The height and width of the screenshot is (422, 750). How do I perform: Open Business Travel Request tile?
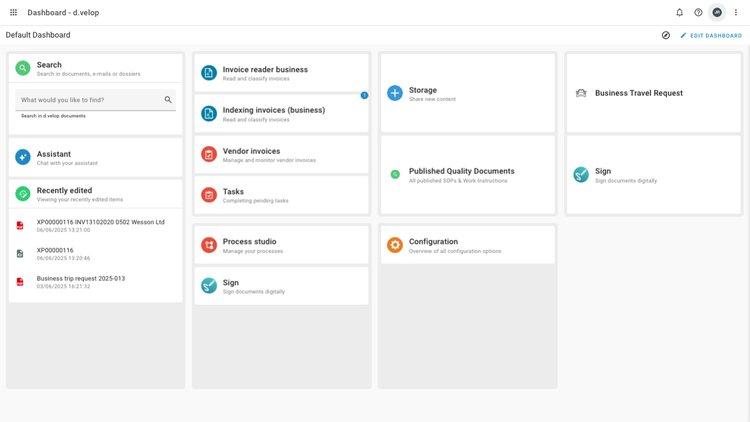(x=653, y=93)
